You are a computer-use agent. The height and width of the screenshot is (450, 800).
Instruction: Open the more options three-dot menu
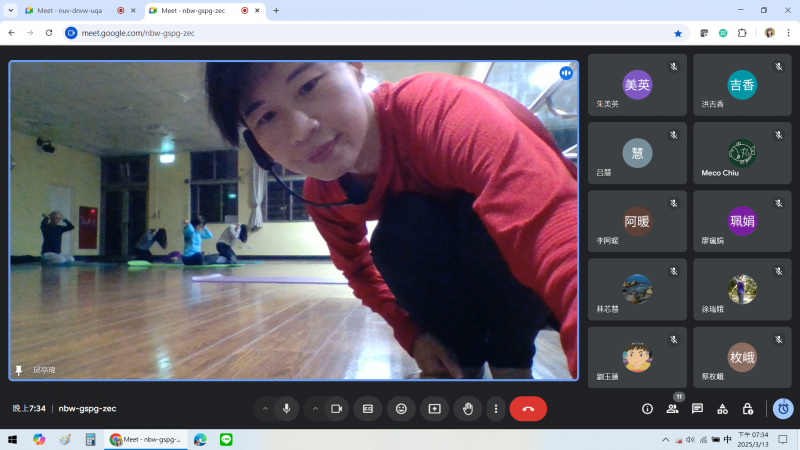click(495, 408)
